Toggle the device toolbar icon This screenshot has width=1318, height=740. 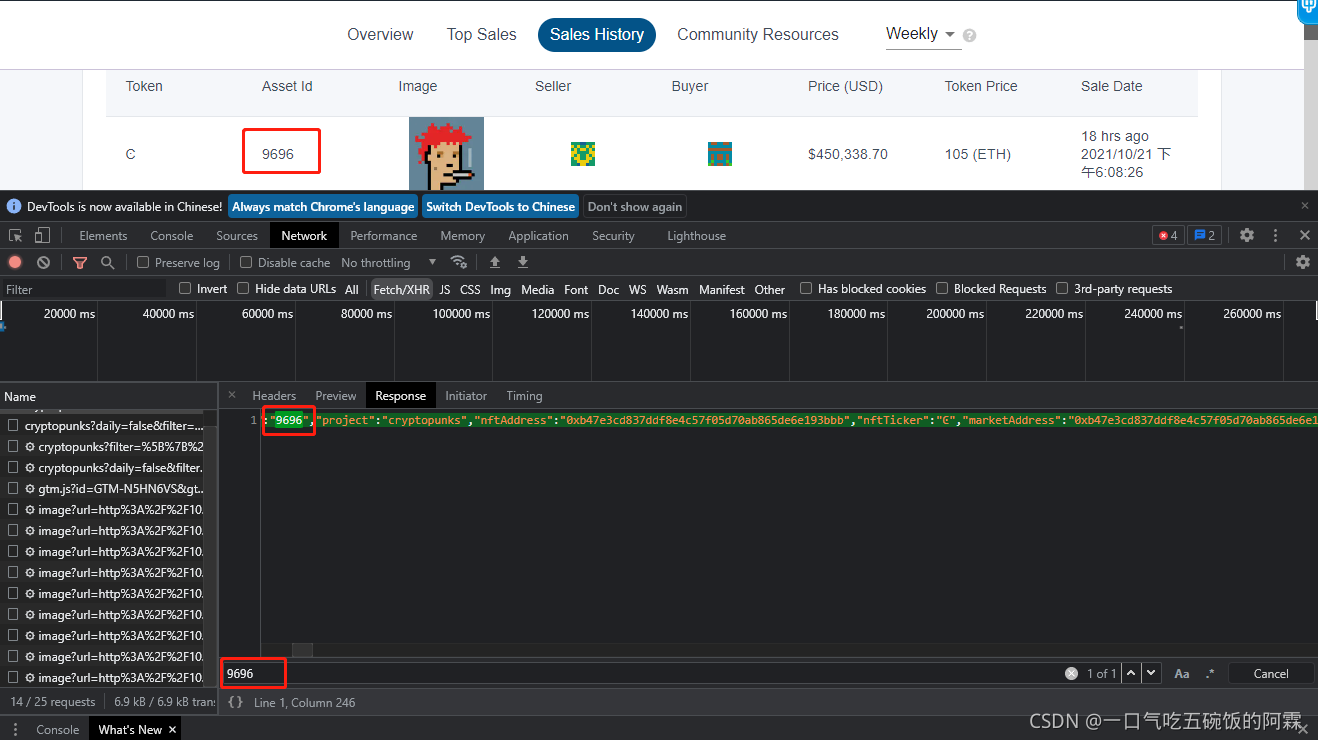pos(42,236)
